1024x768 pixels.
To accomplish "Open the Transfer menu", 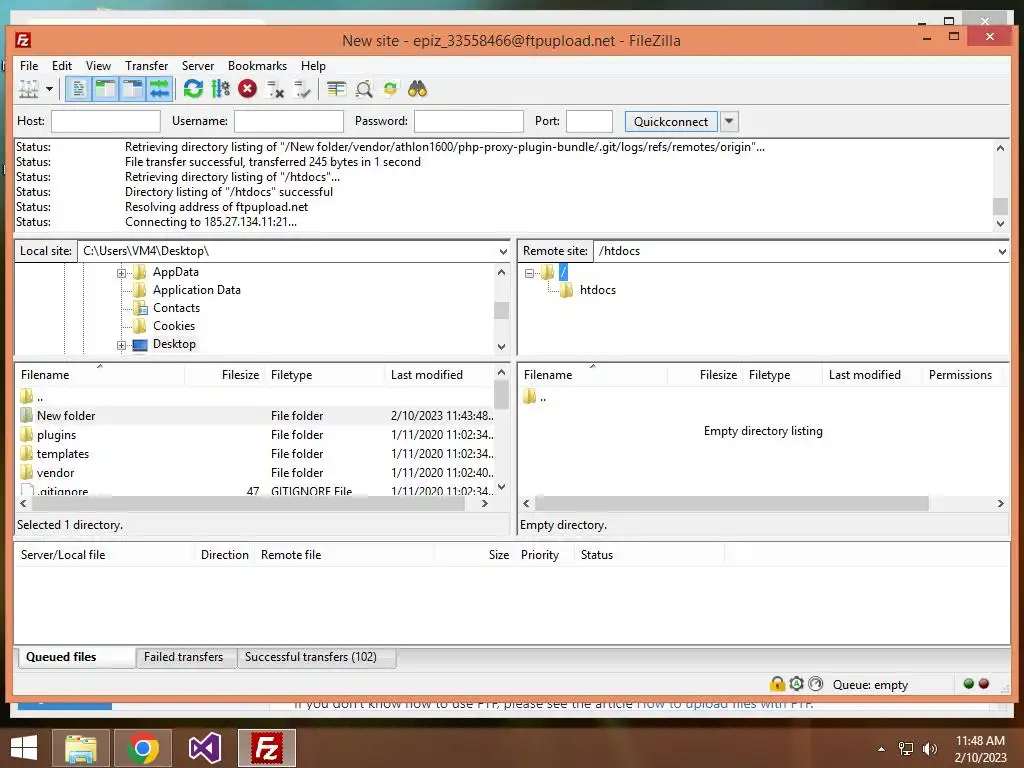I will pyautogui.click(x=146, y=66).
